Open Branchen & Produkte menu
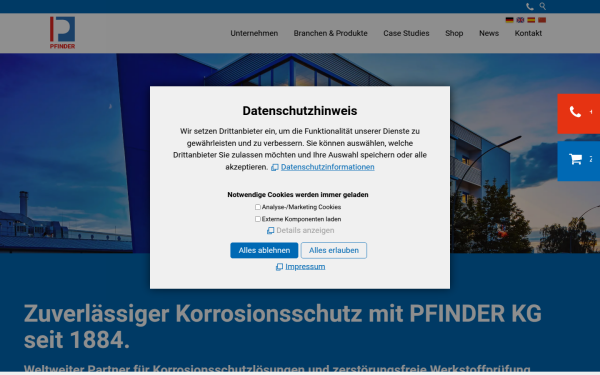 point(330,33)
